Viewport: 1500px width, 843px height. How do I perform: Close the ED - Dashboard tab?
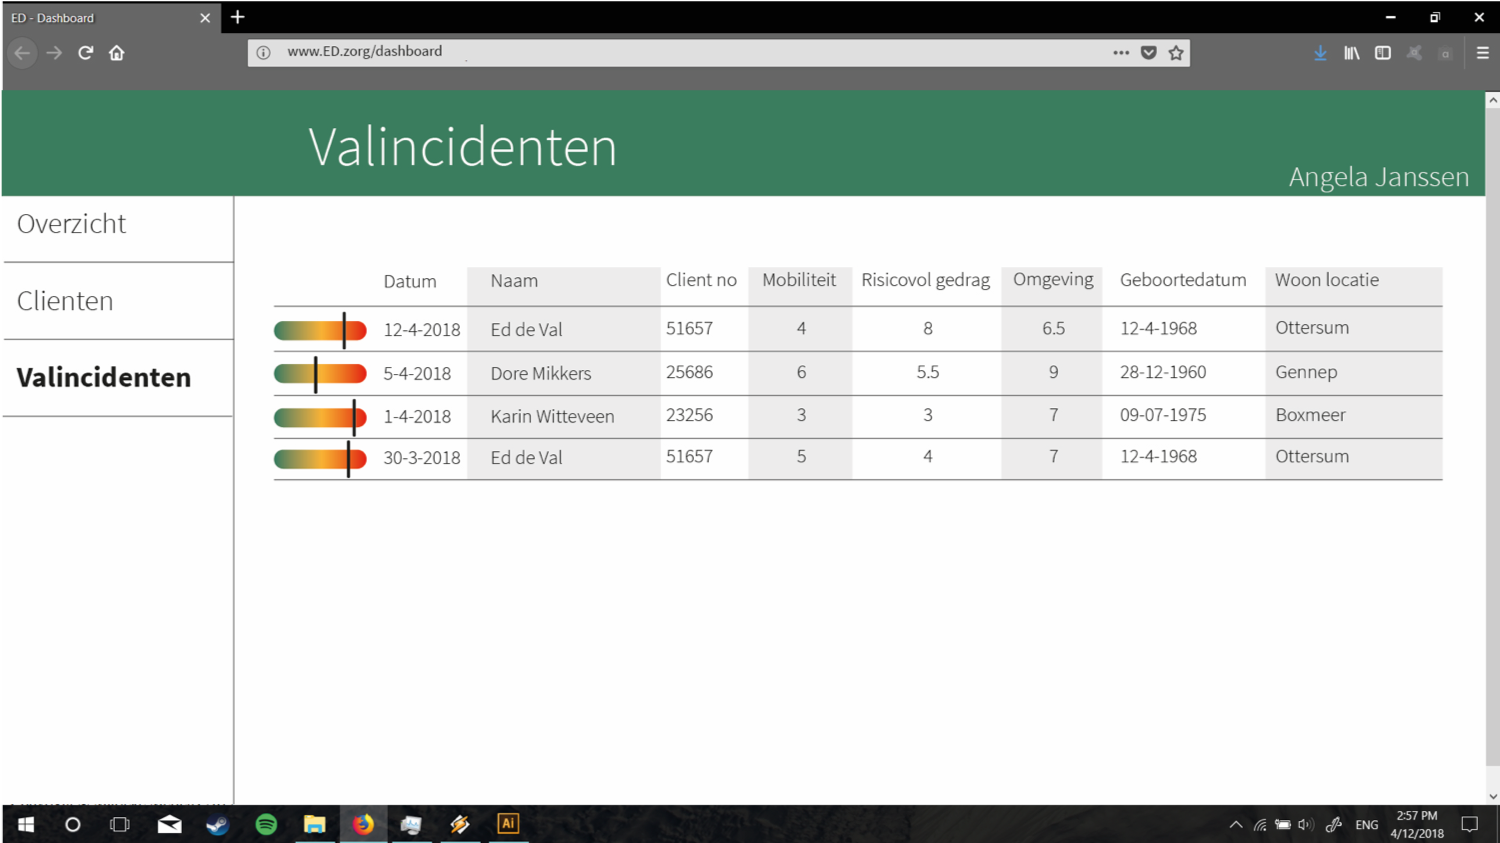pyautogui.click(x=205, y=18)
